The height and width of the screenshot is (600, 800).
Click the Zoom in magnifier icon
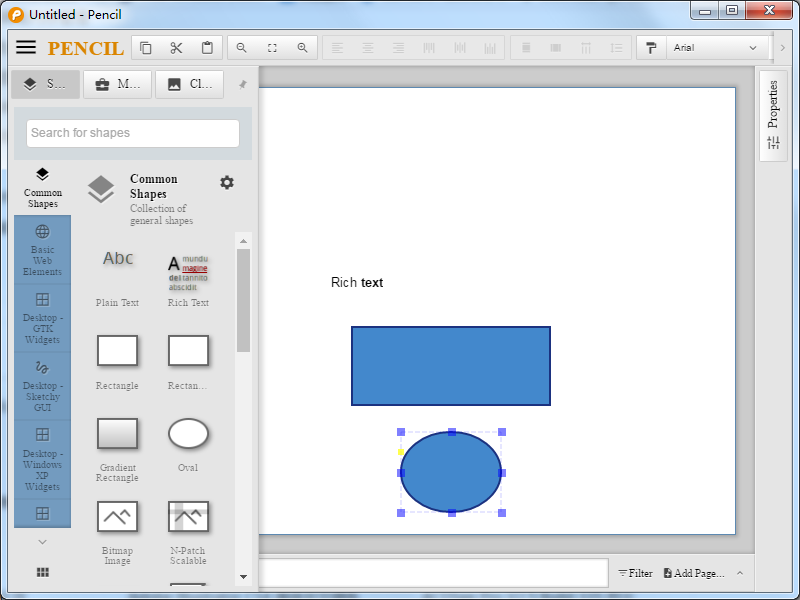click(302, 48)
